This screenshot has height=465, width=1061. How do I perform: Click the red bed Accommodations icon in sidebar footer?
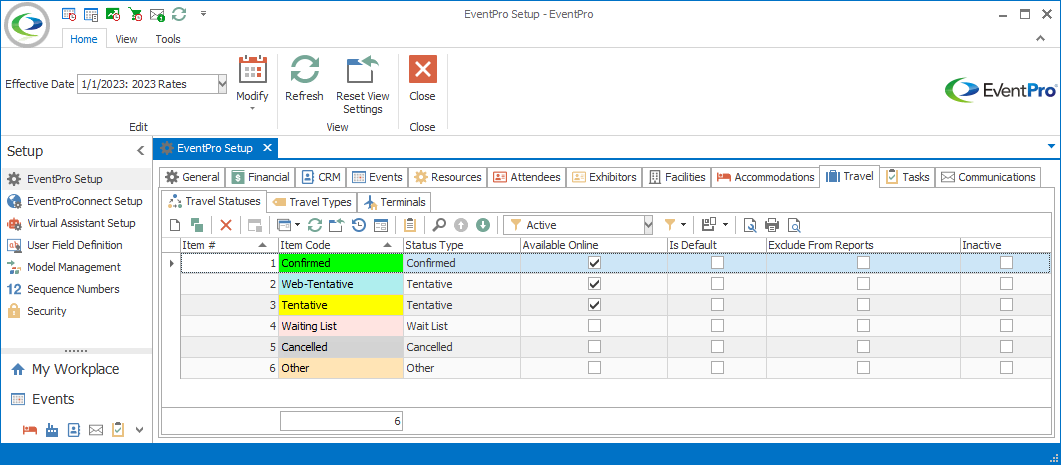pos(30,429)
